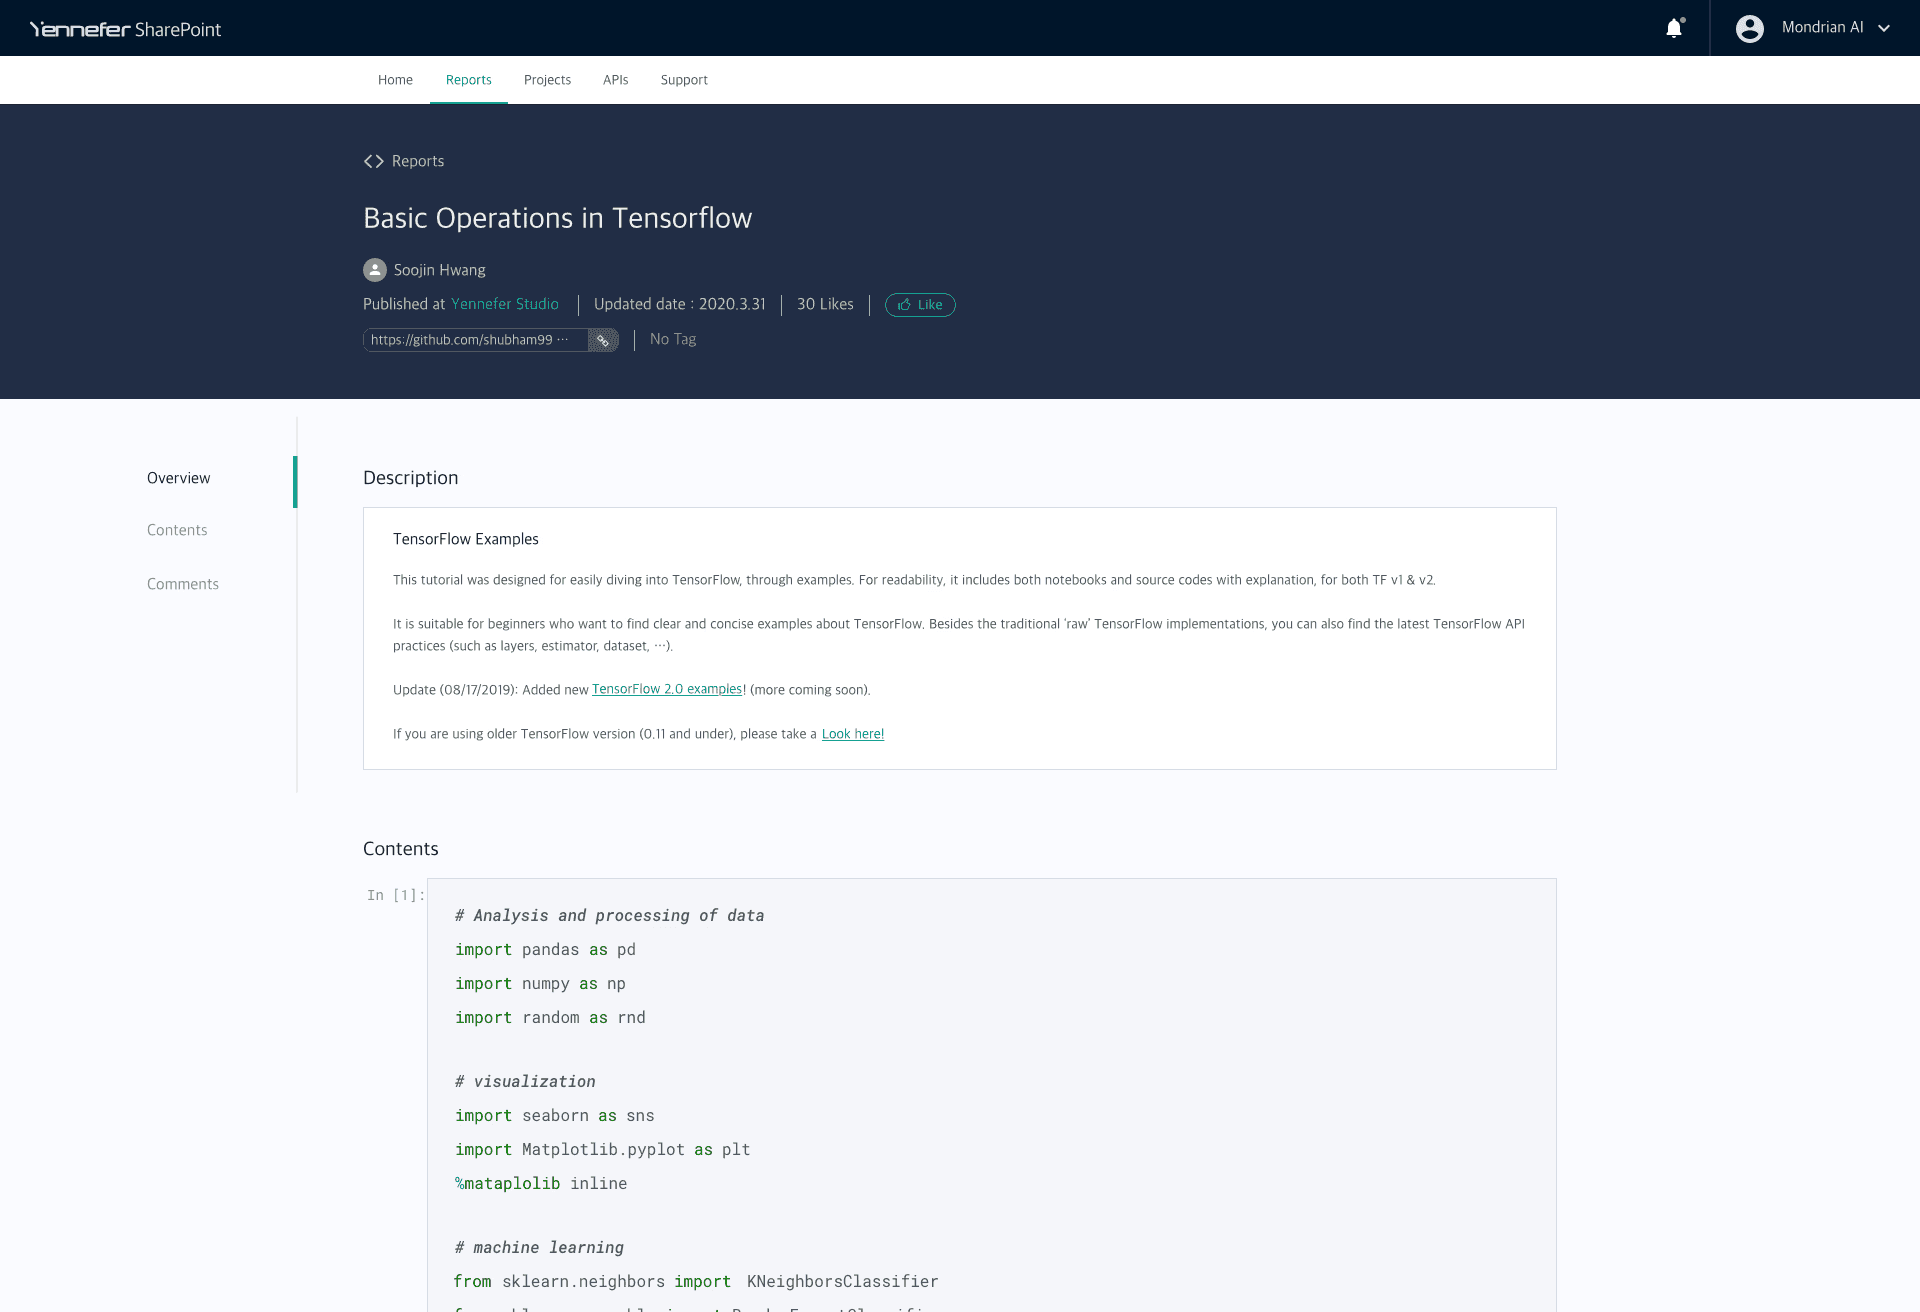Click Soojin Hwang's profile avatar icon
The image size is (1920, 1312).
click(374, 270)
